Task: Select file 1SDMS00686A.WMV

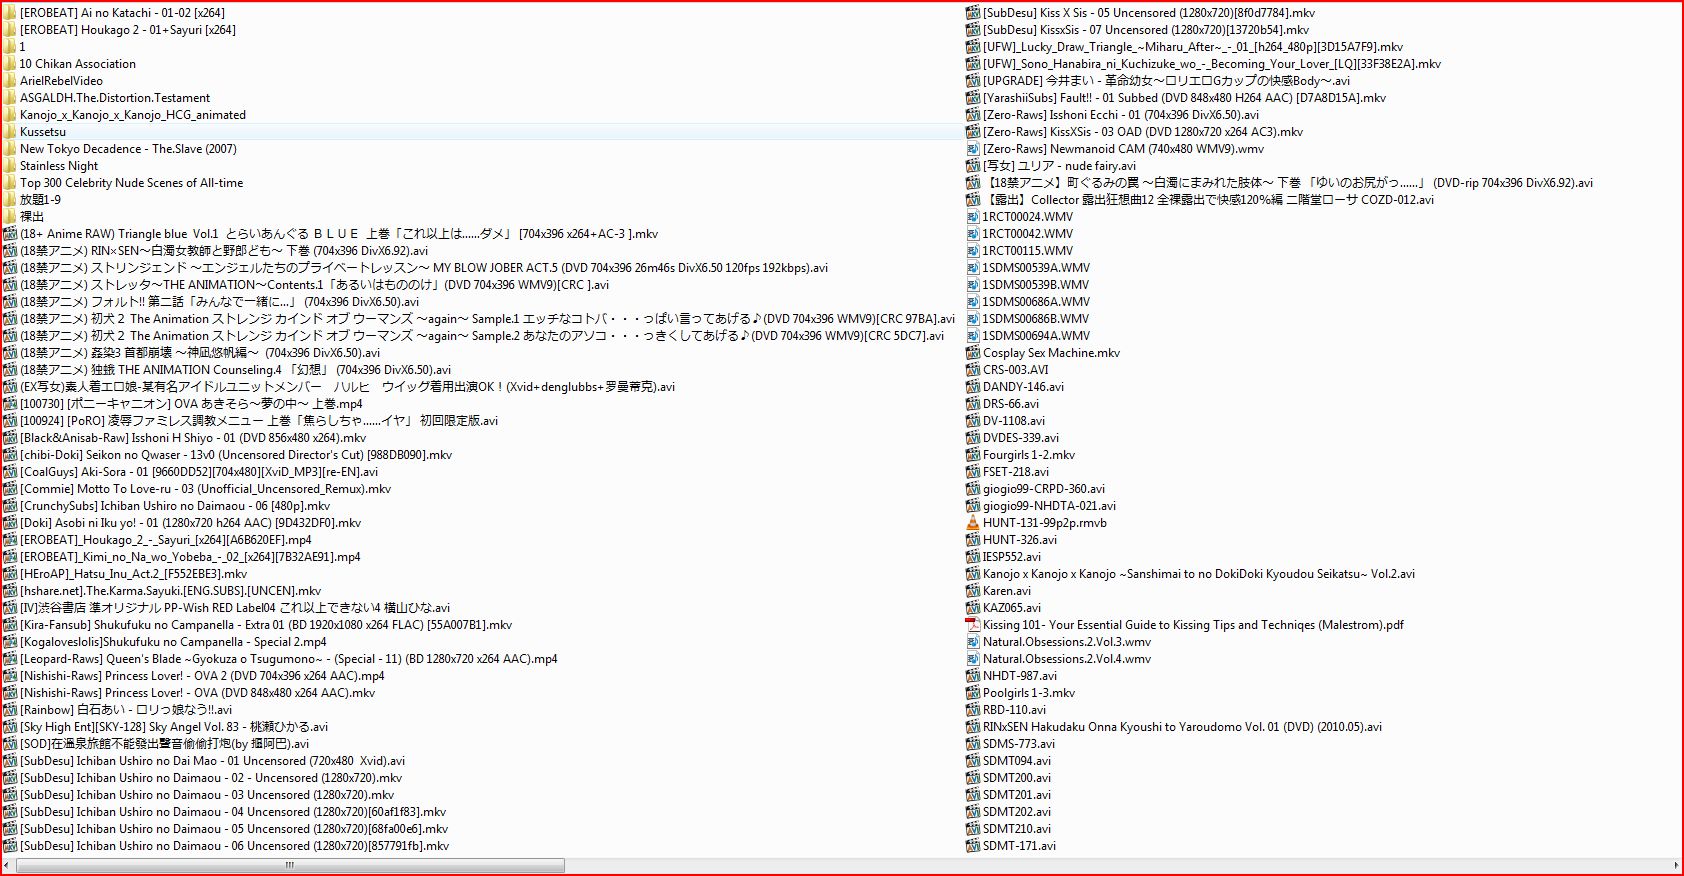Action: click(1036, 301)
